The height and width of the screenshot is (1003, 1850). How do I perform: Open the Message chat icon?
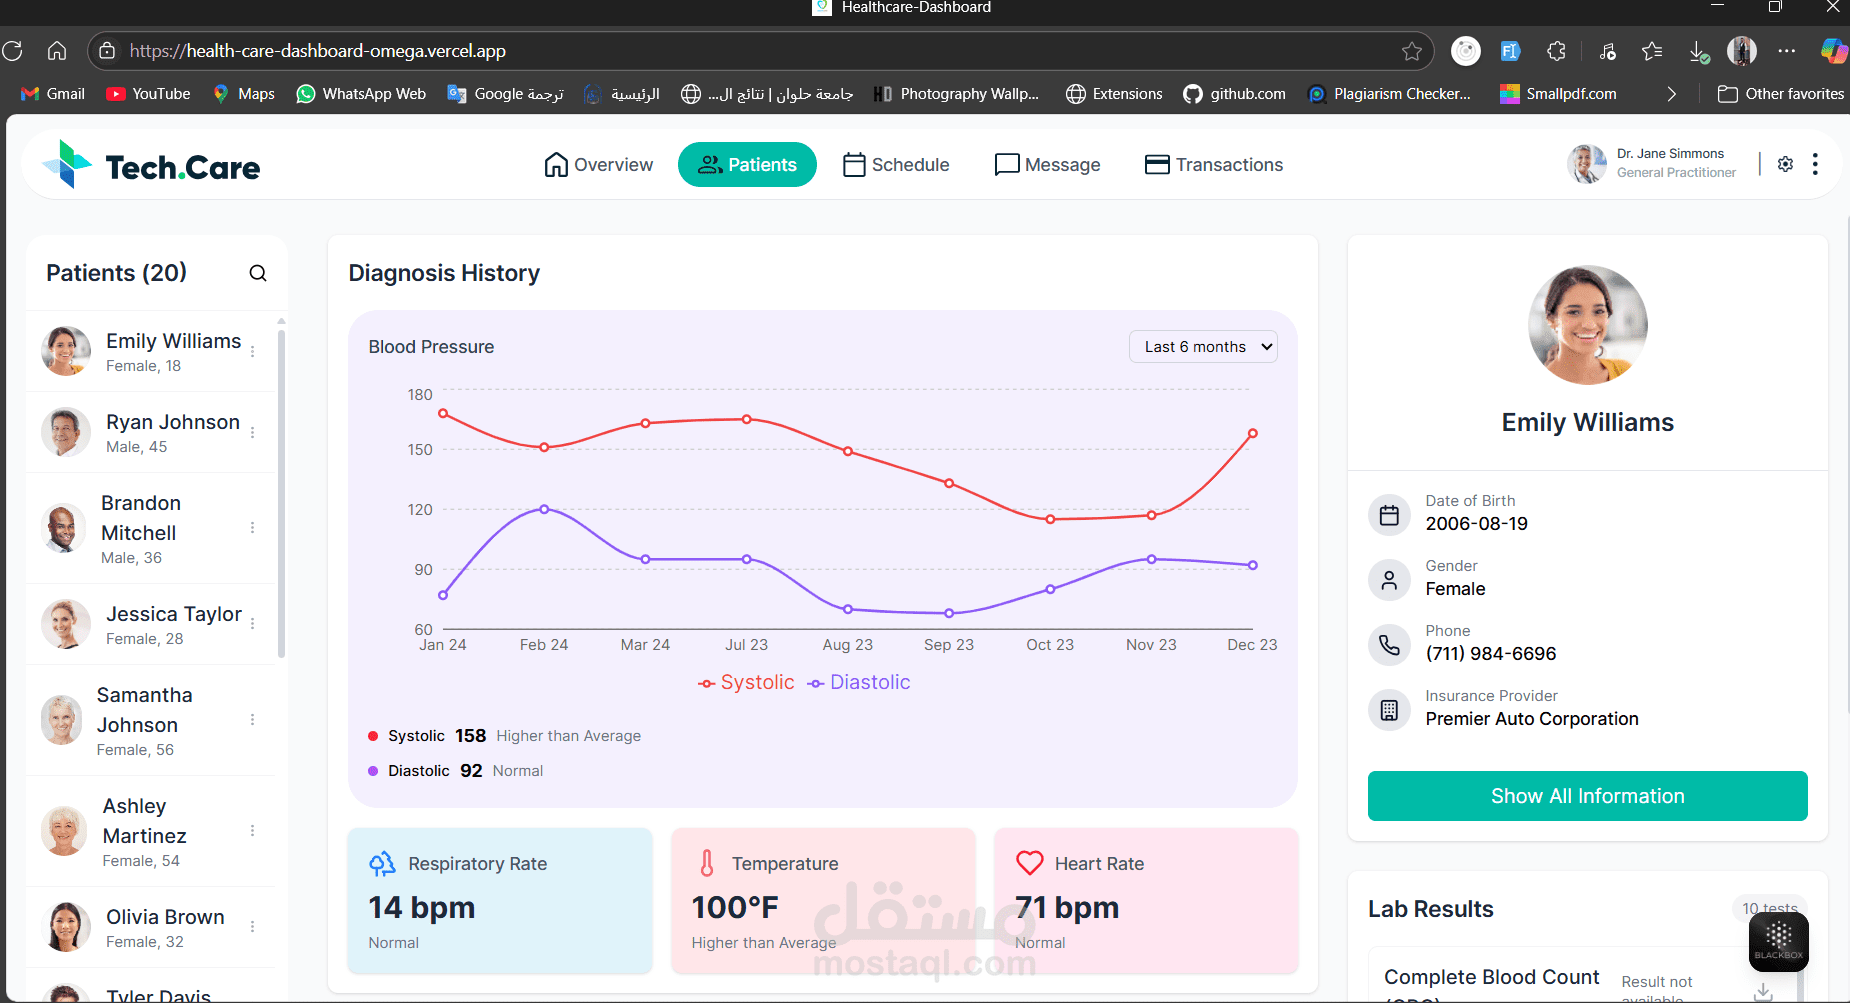coord(1007,164)
